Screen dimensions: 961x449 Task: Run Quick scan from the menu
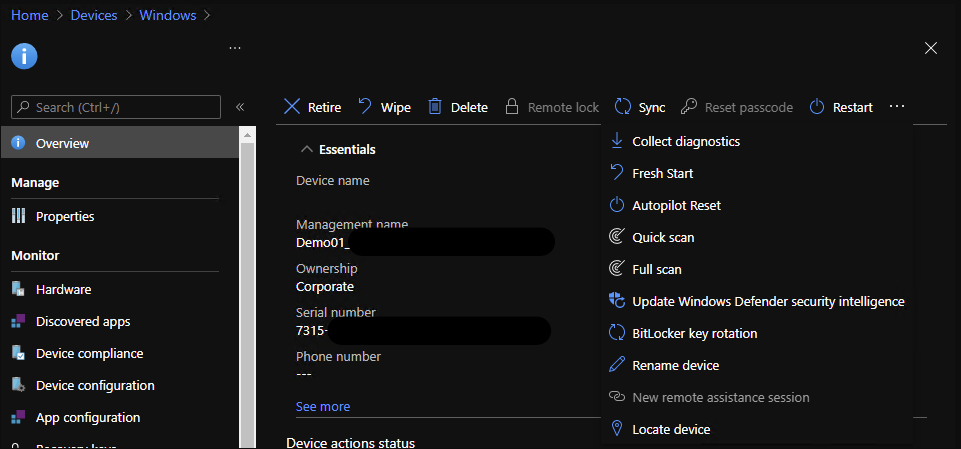click(663, 237)
